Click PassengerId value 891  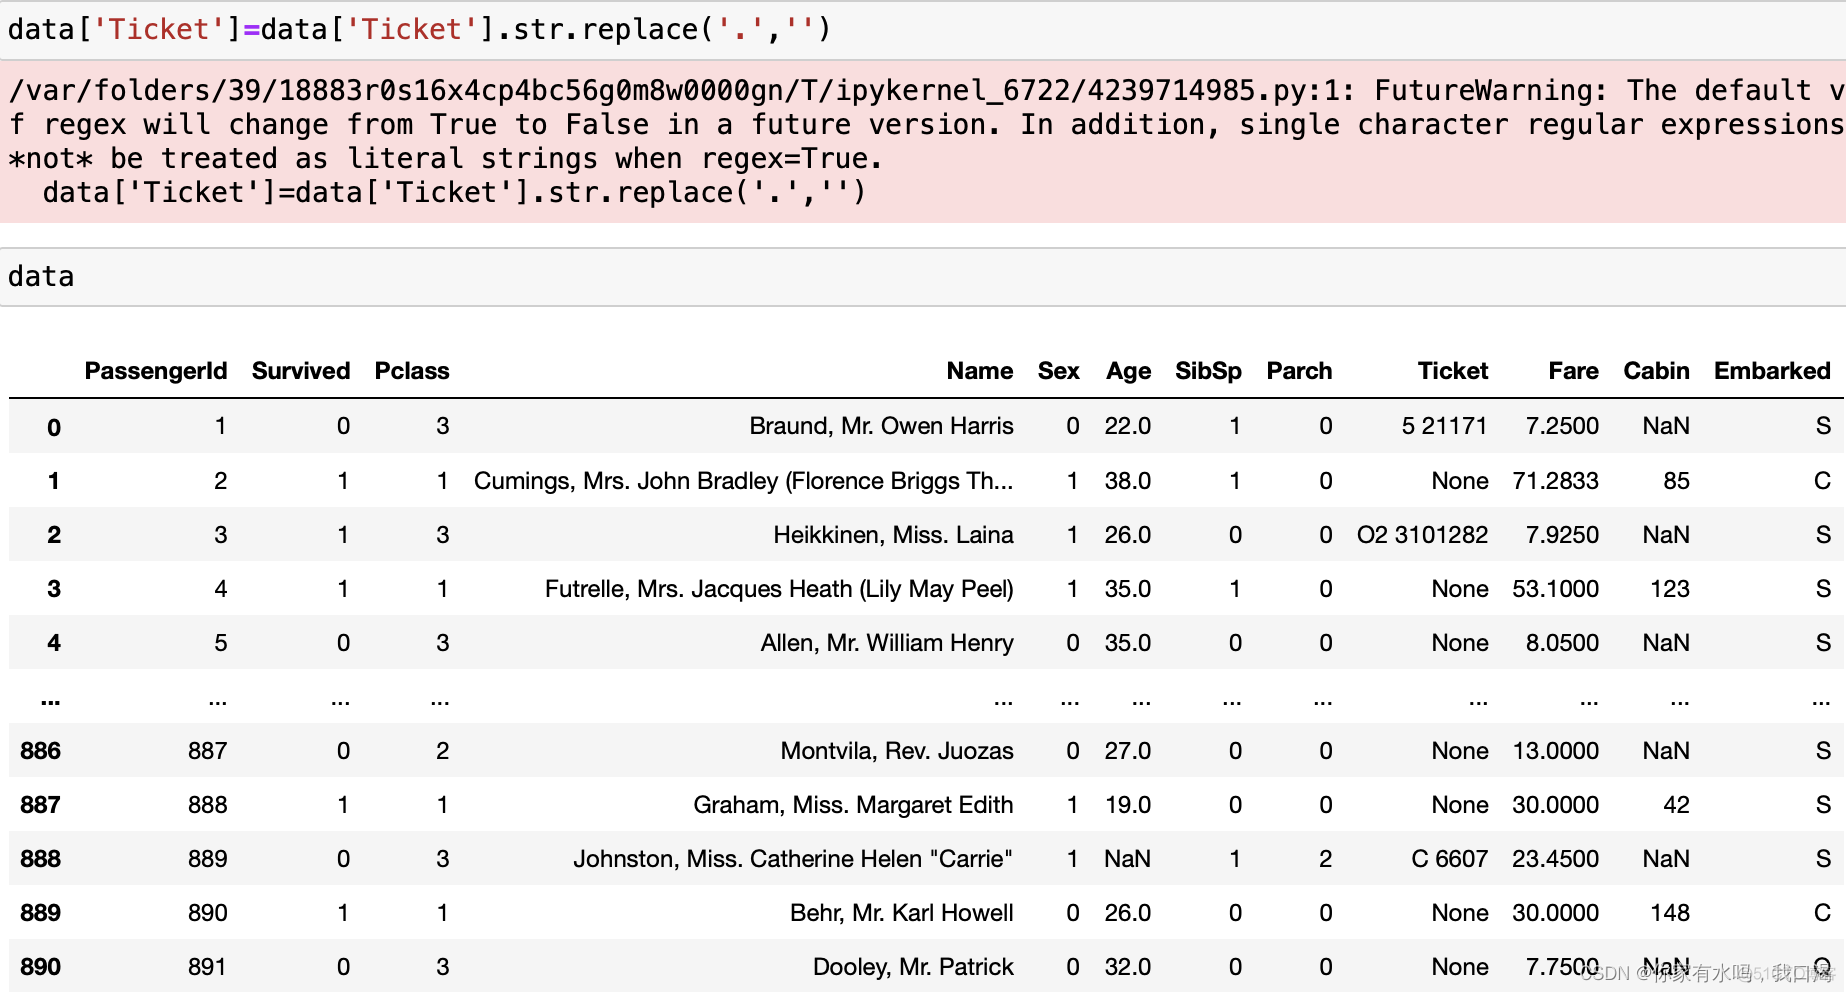[208, 967]
